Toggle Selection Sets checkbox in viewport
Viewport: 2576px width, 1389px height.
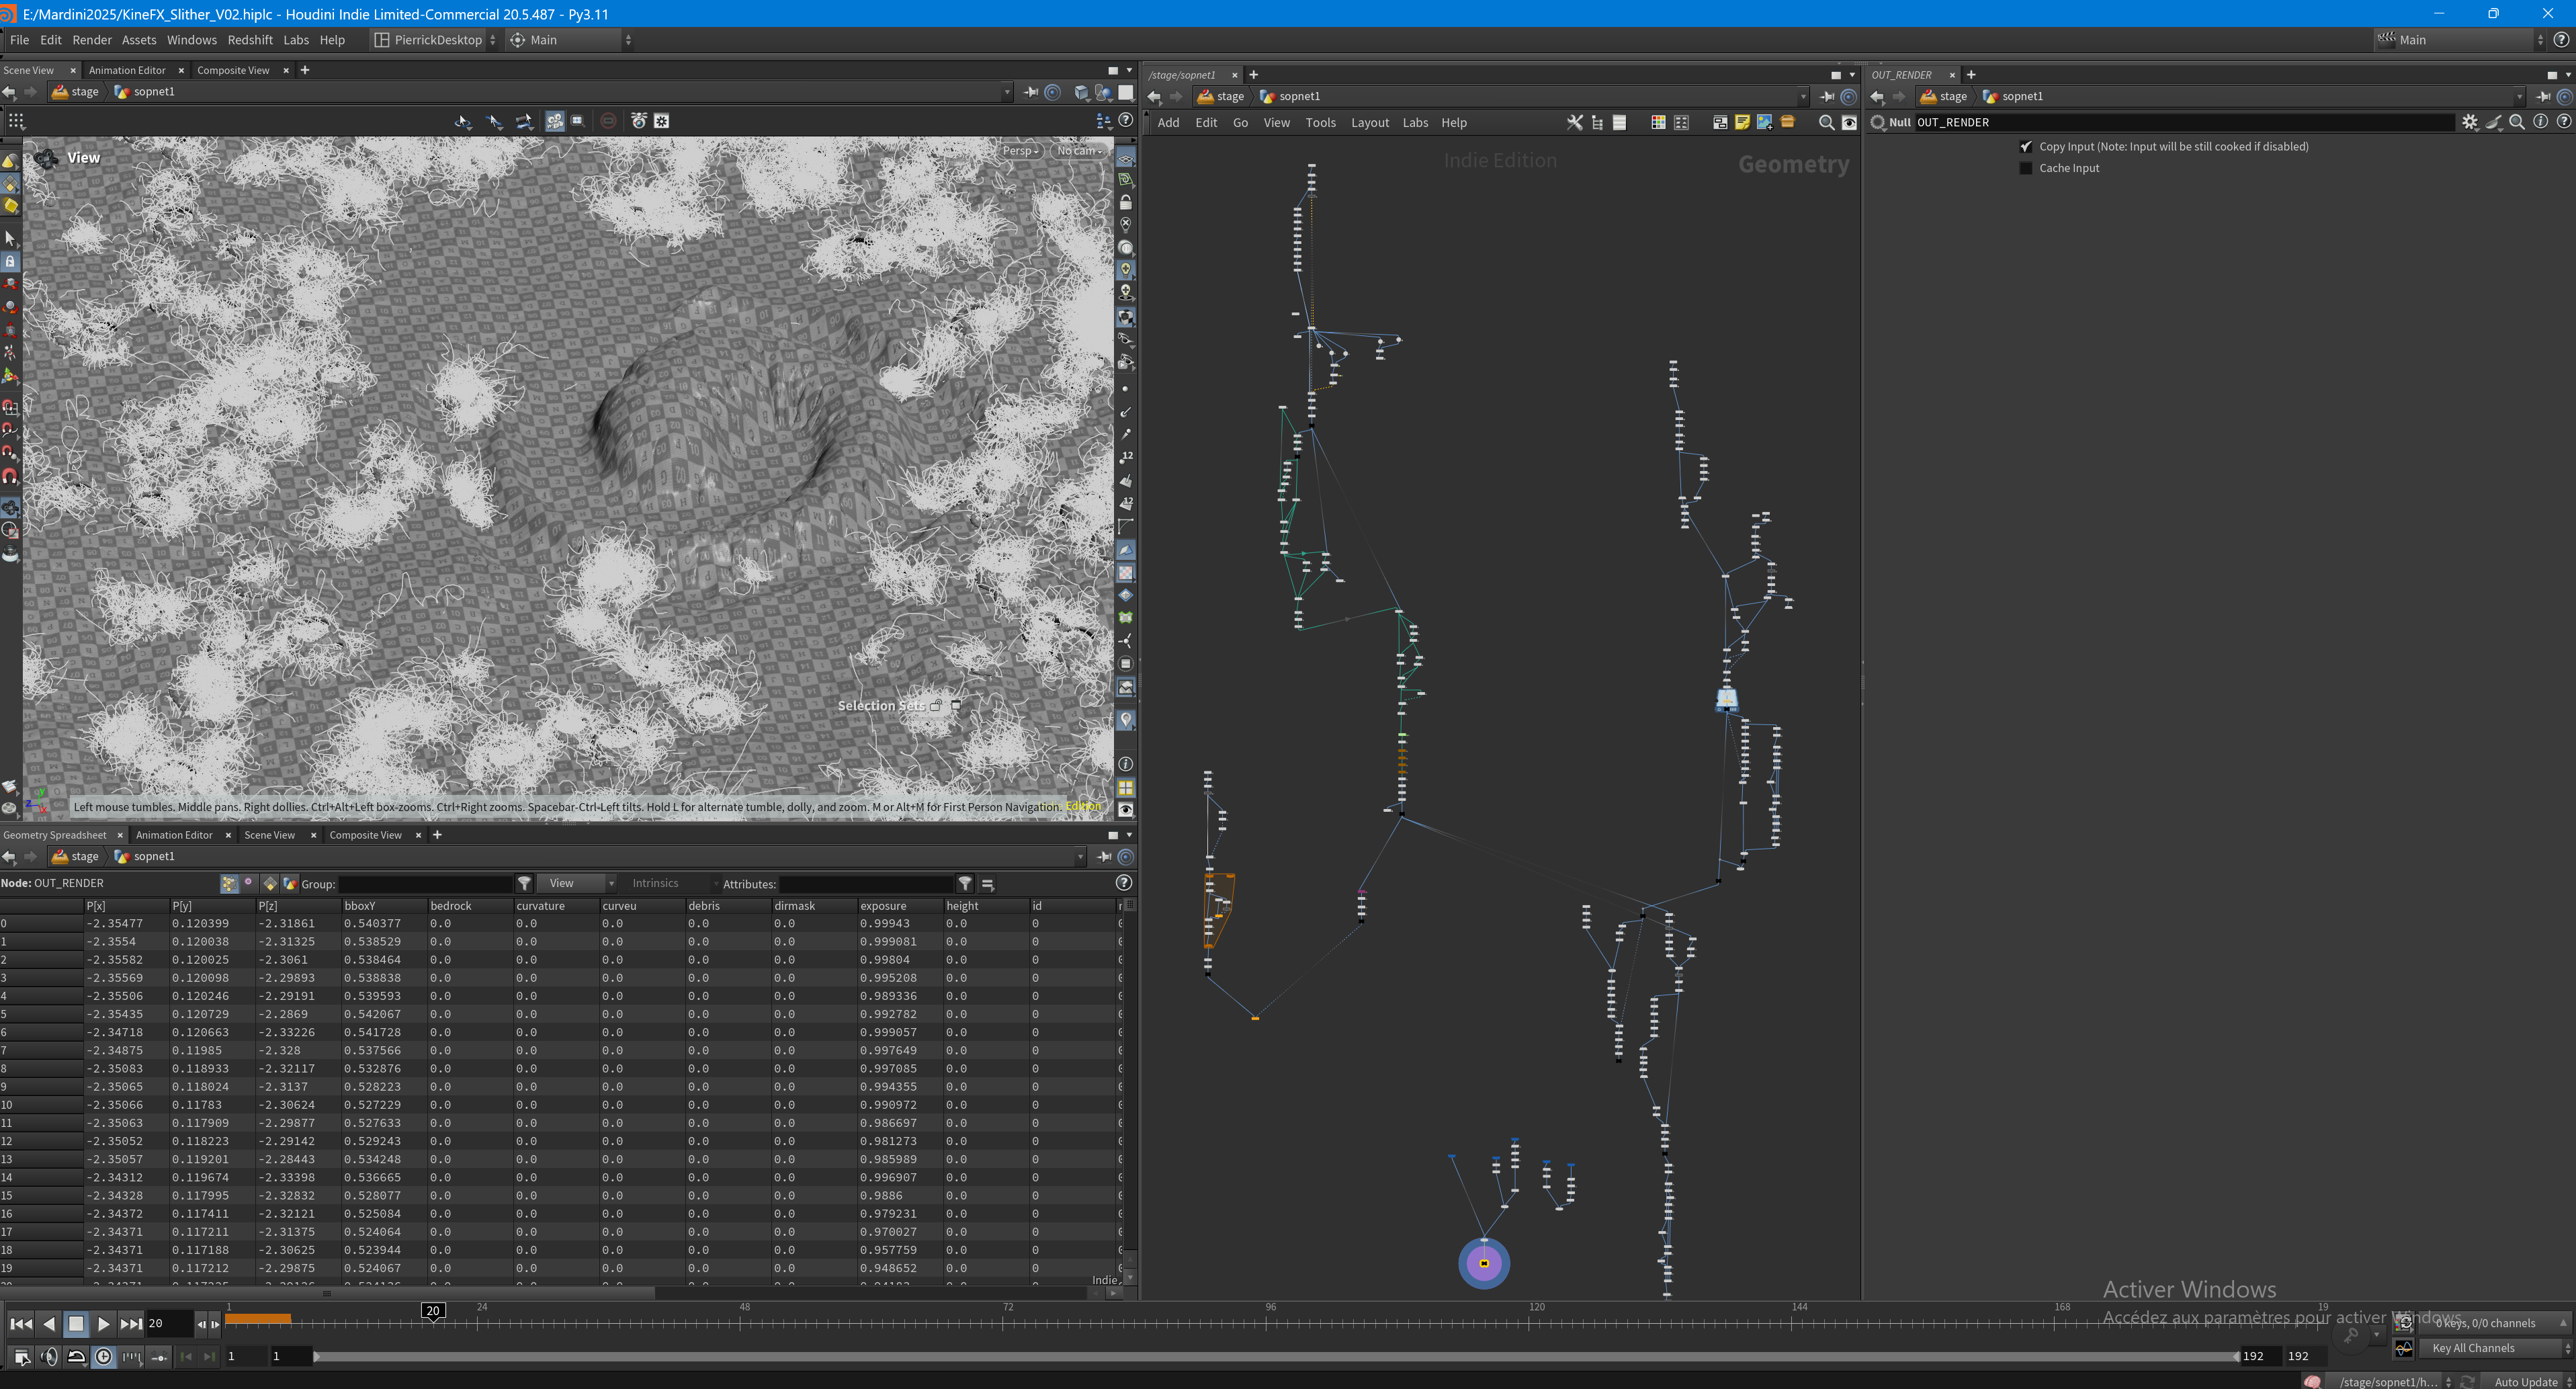tap(956, 705)
